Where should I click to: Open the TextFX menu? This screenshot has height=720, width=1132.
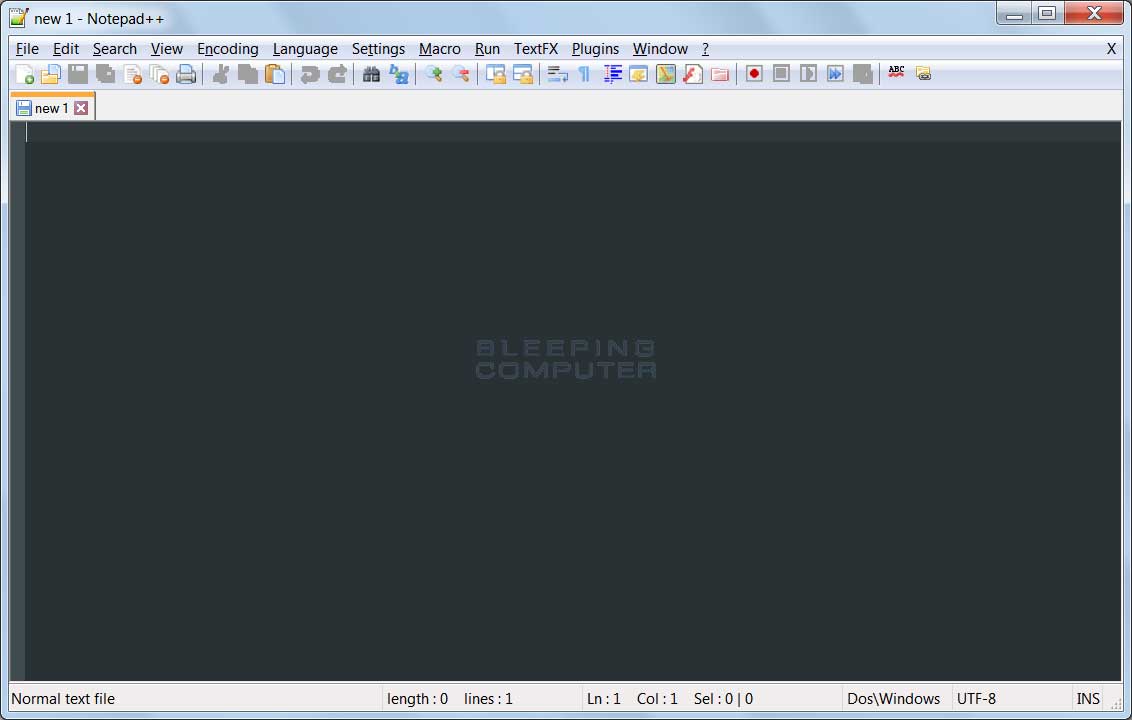tap(536, 49)
